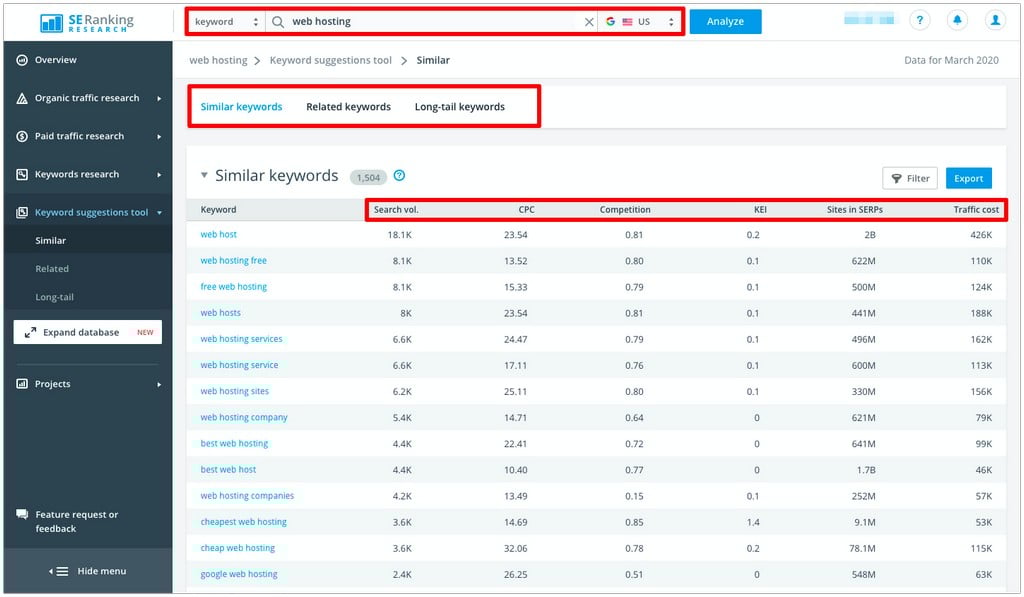Click the Projects icon in the sidebar
Image resolution: width=1024 pixels, height=597 pixels.
coord(21,384)
